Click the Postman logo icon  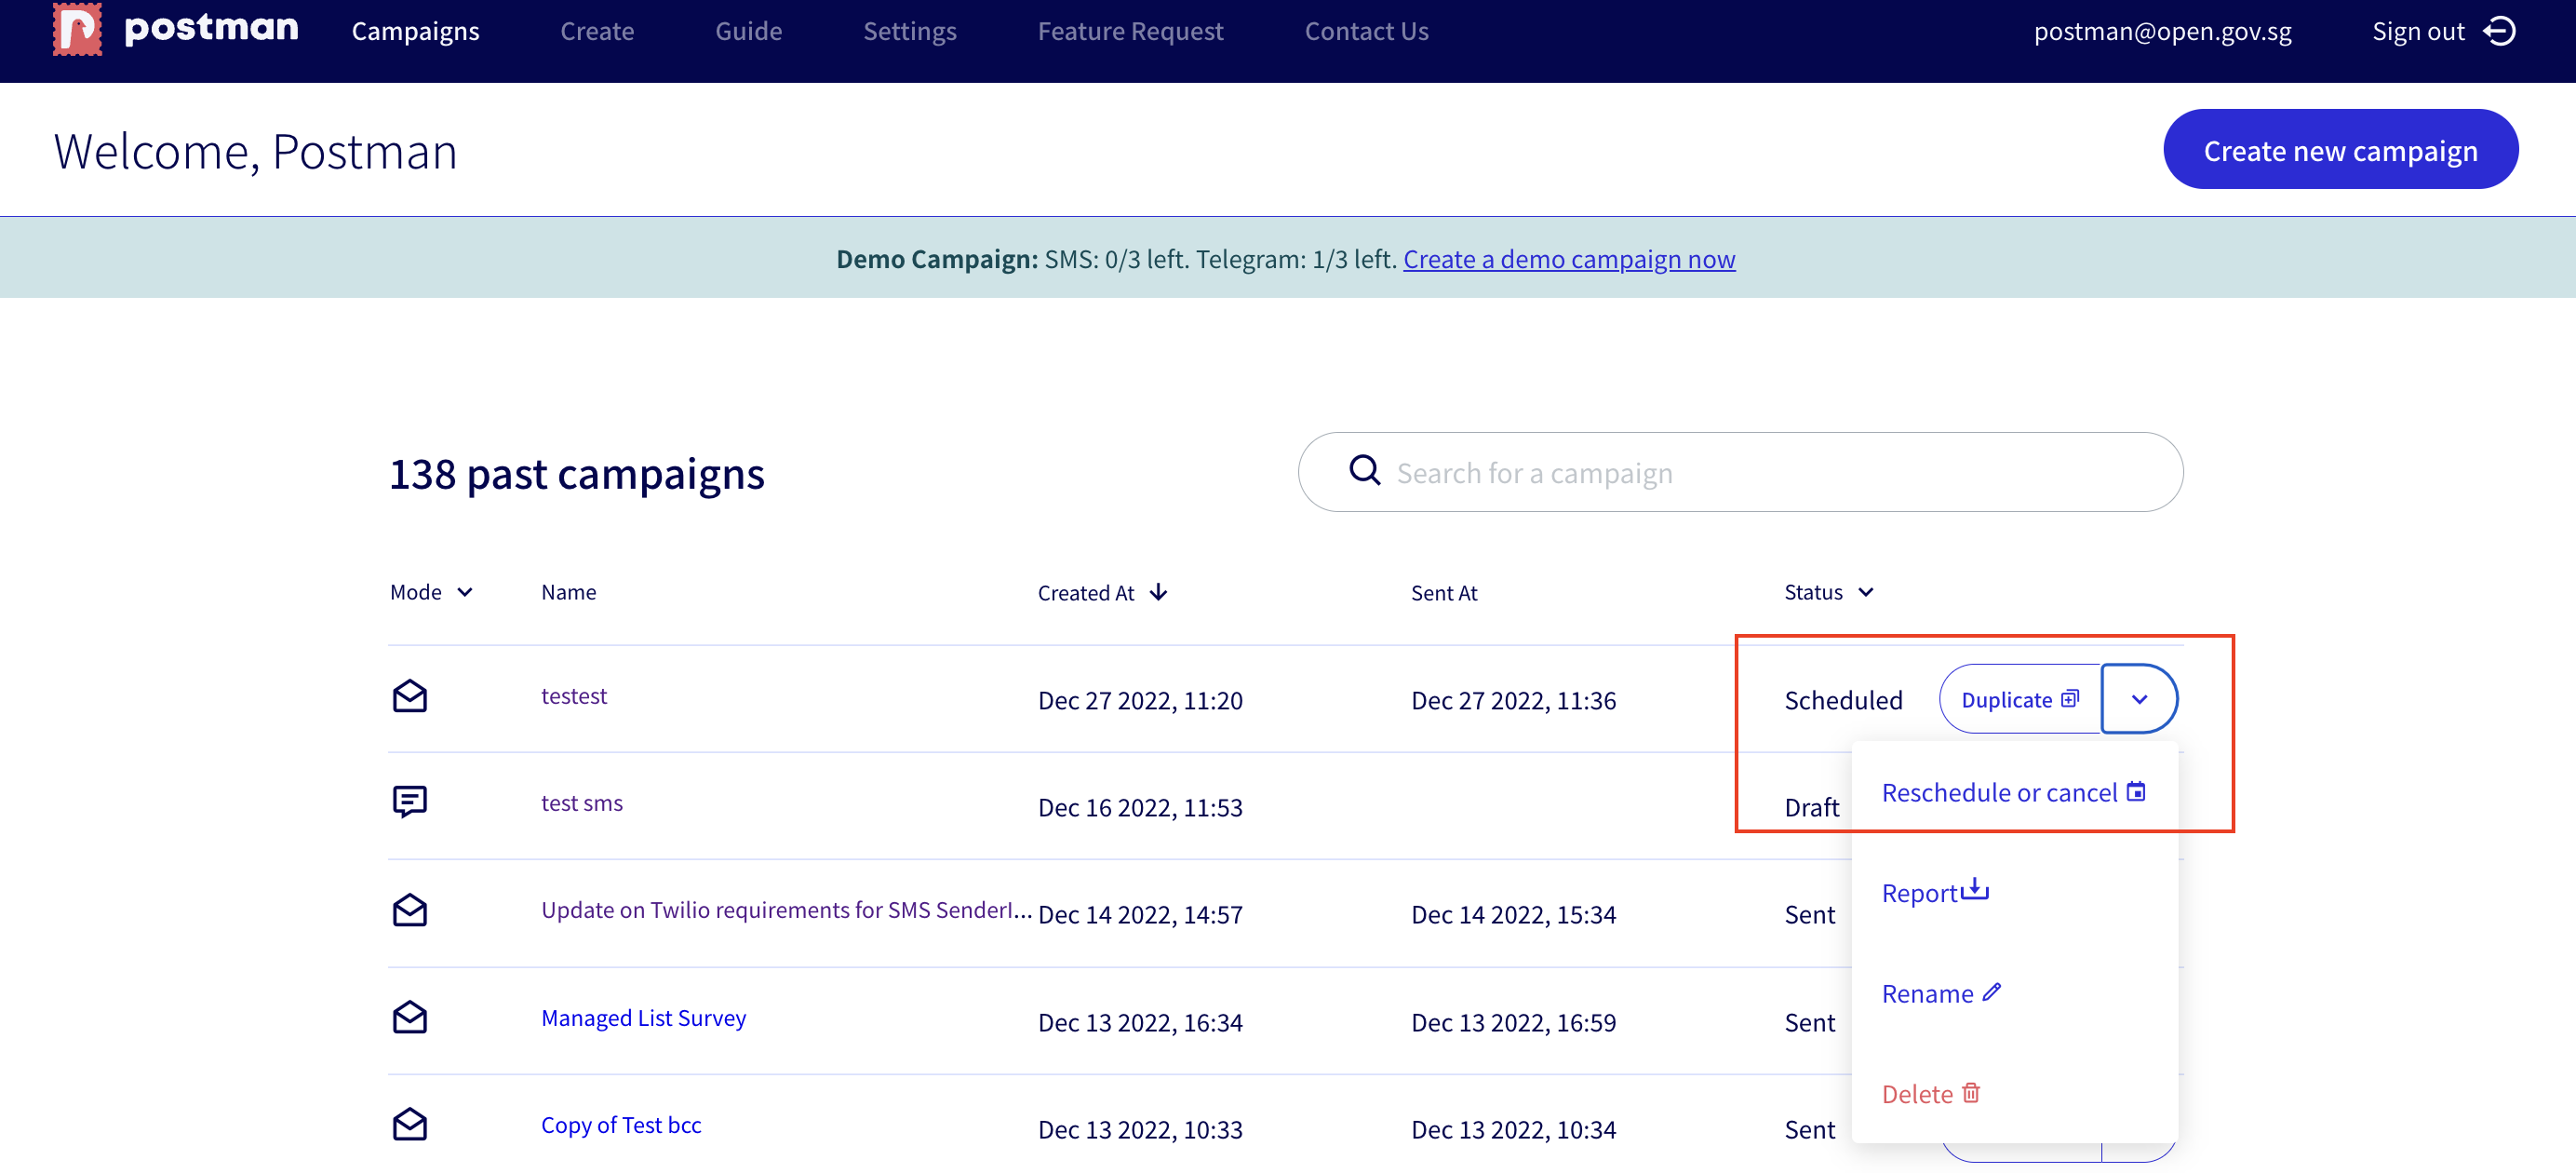coord(77,29)
